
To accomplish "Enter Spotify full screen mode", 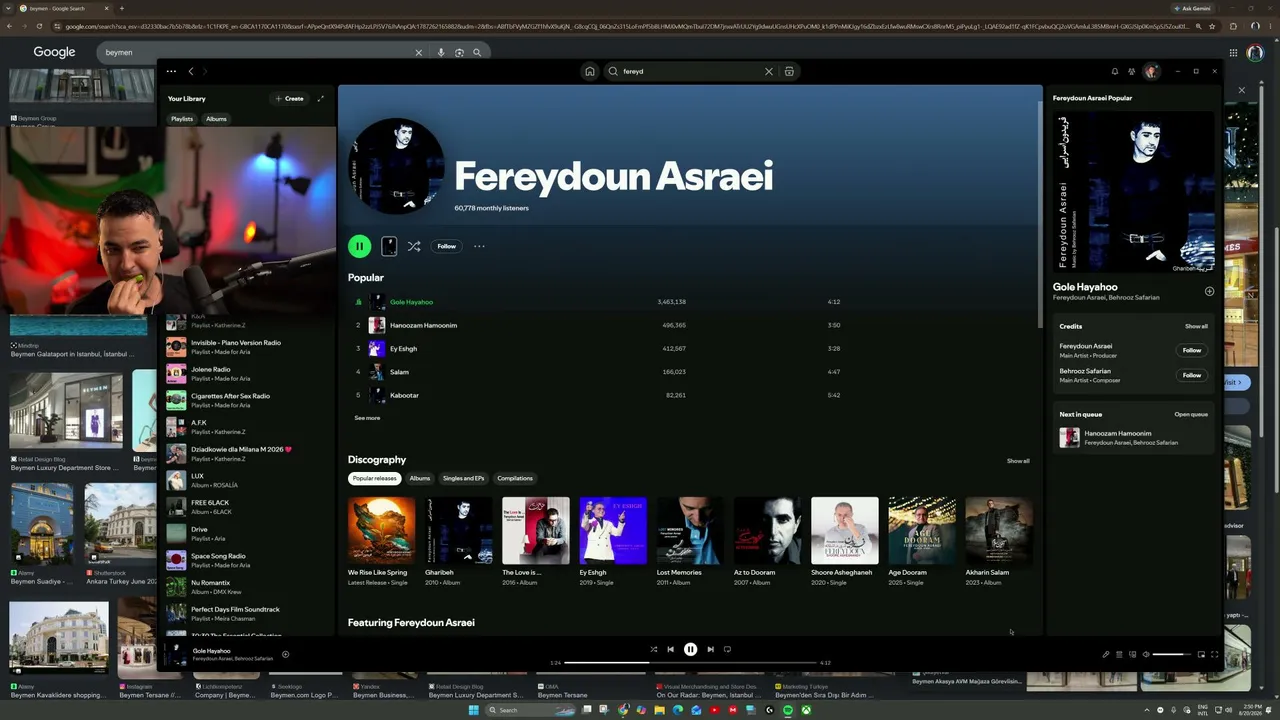I will [x=1215, y=655].
